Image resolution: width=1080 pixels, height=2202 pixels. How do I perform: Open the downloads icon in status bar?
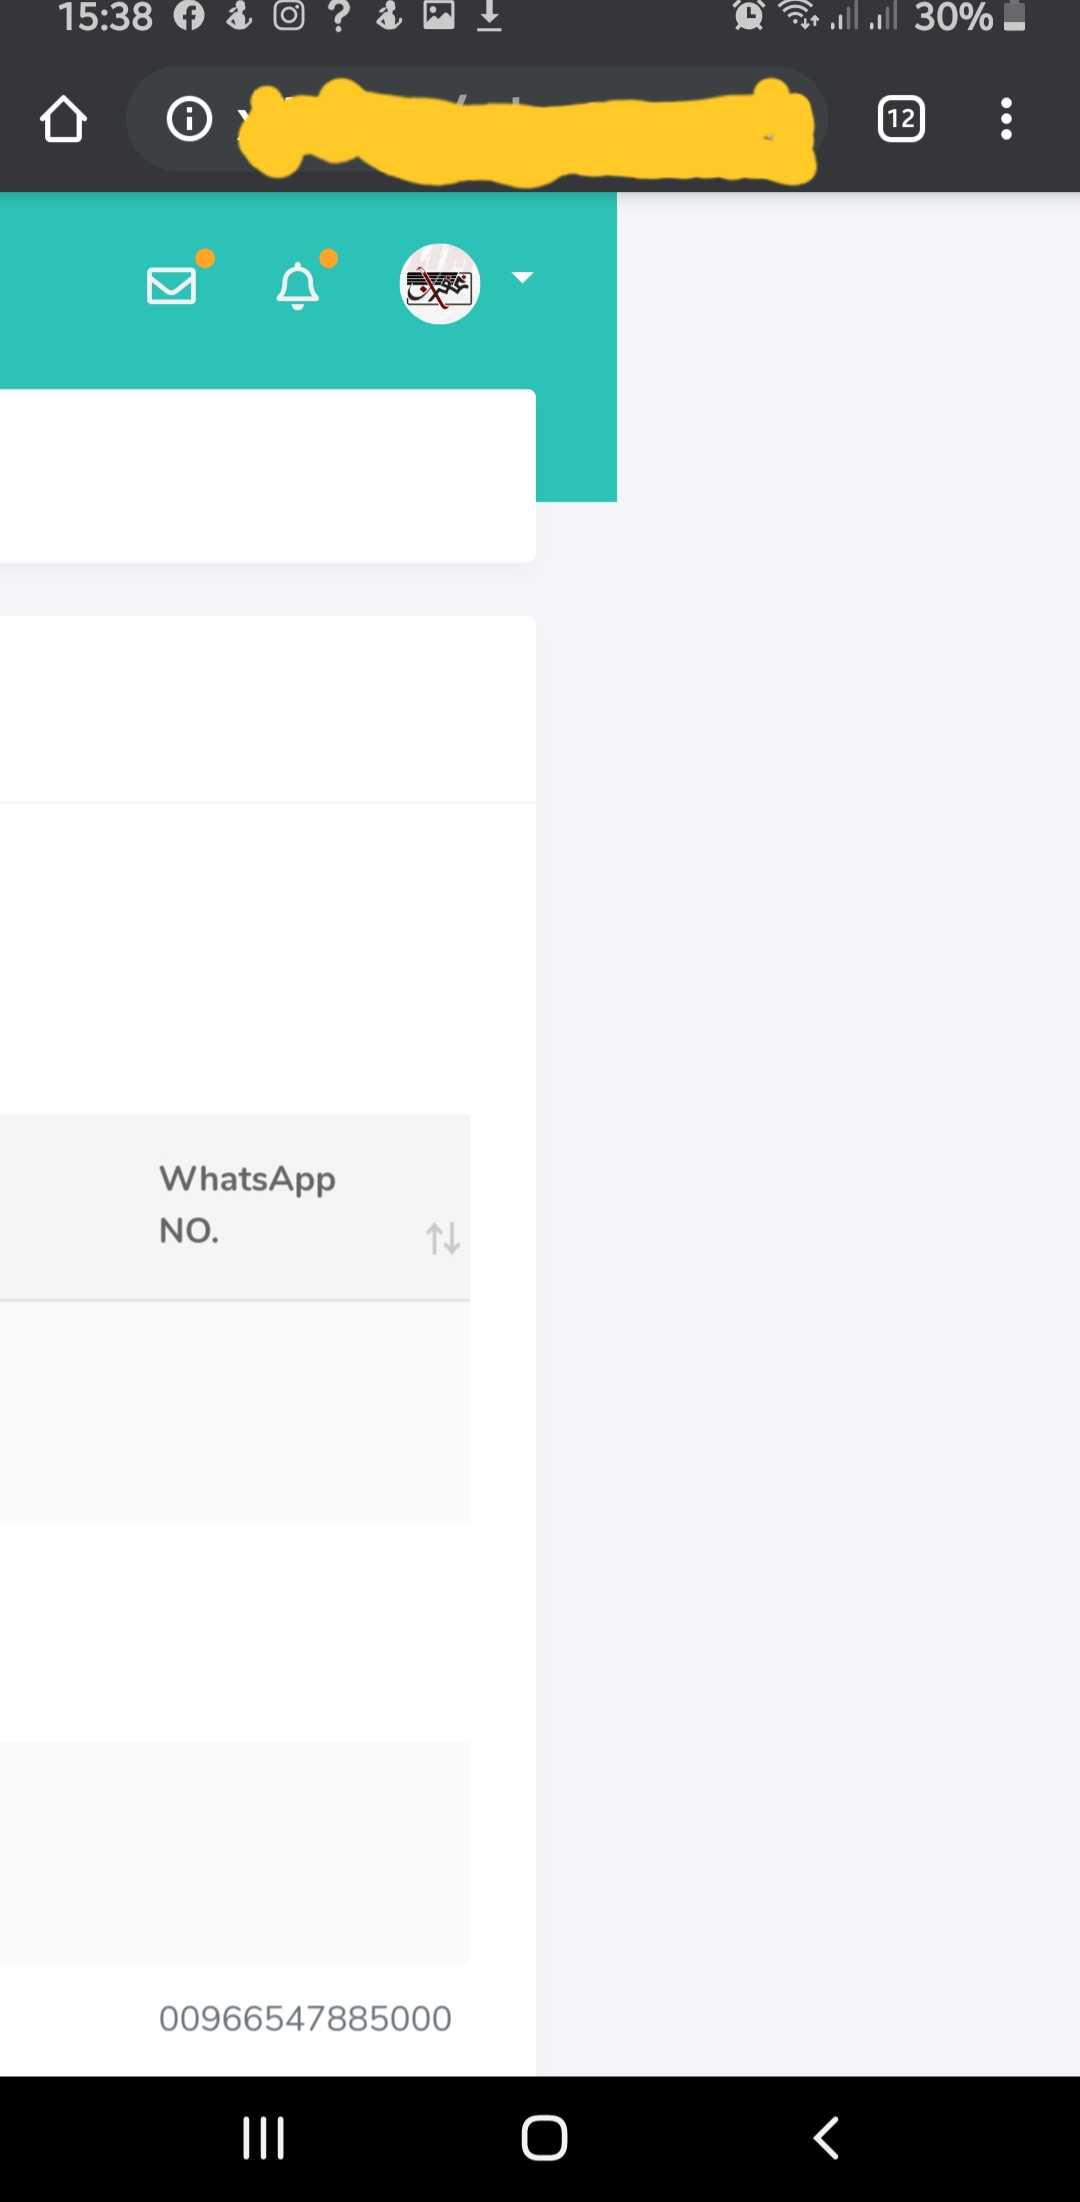tap(489, 16)
